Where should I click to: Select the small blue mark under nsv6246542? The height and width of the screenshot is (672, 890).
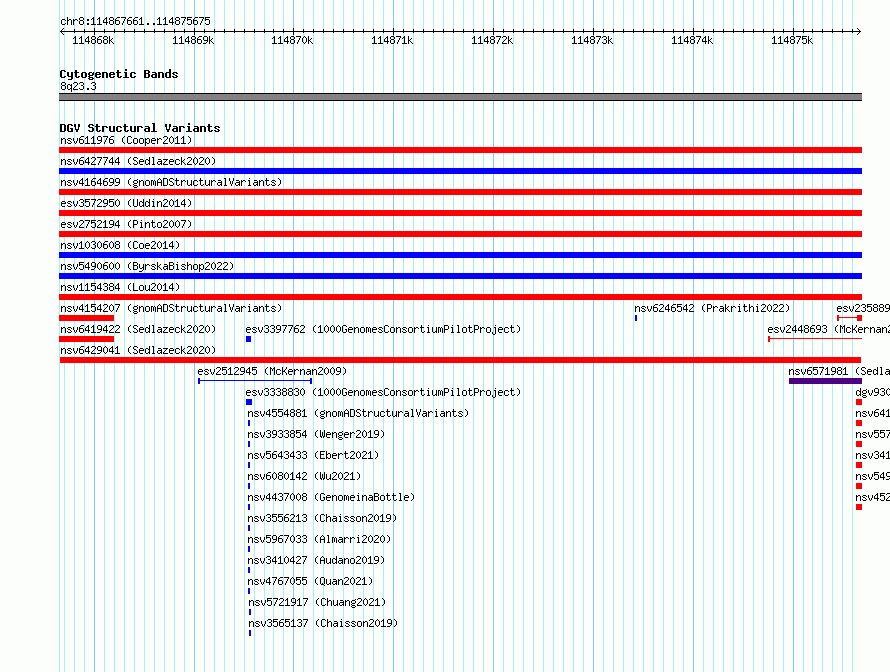636,318
